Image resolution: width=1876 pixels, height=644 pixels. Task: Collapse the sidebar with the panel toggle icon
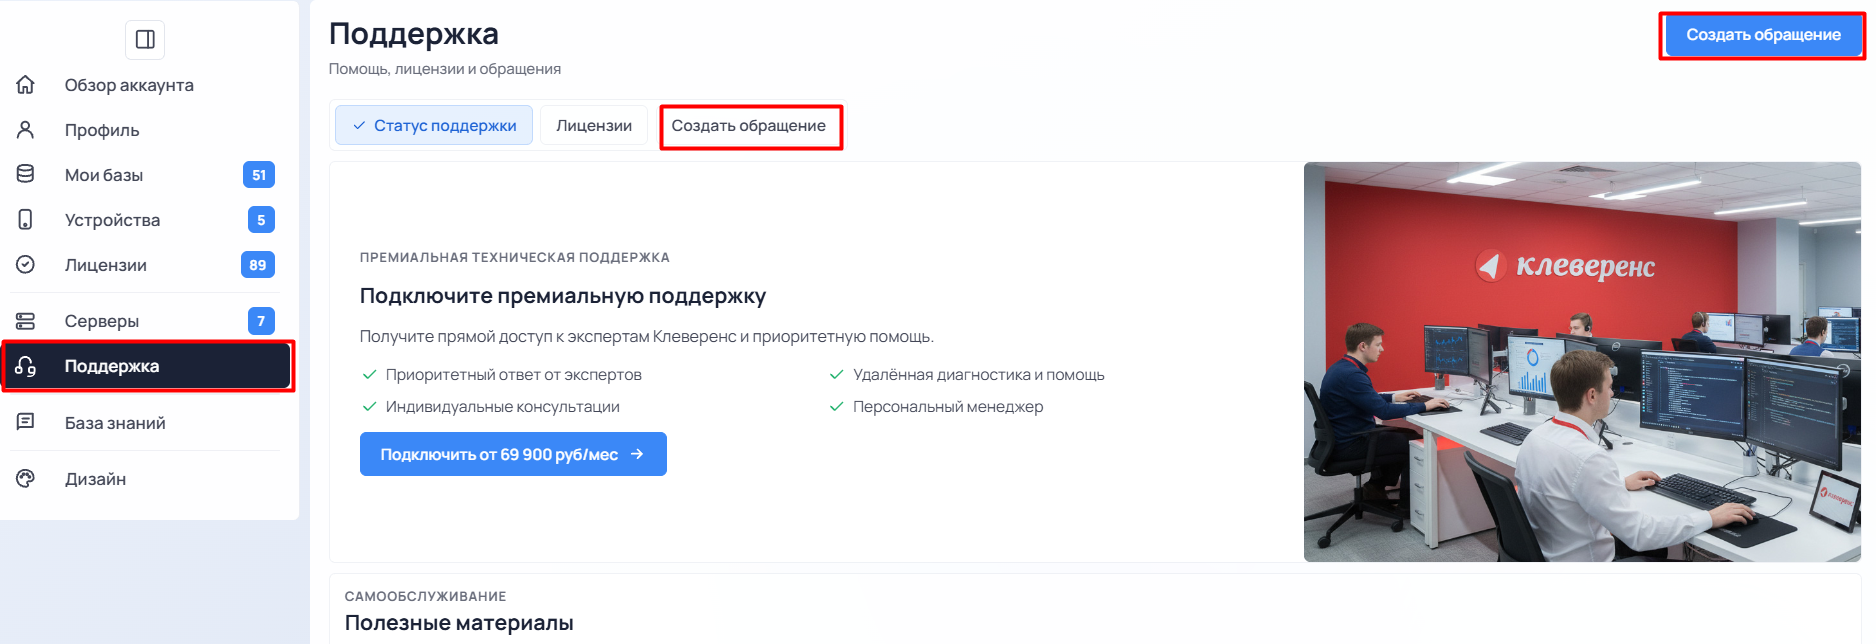(145, 40)
